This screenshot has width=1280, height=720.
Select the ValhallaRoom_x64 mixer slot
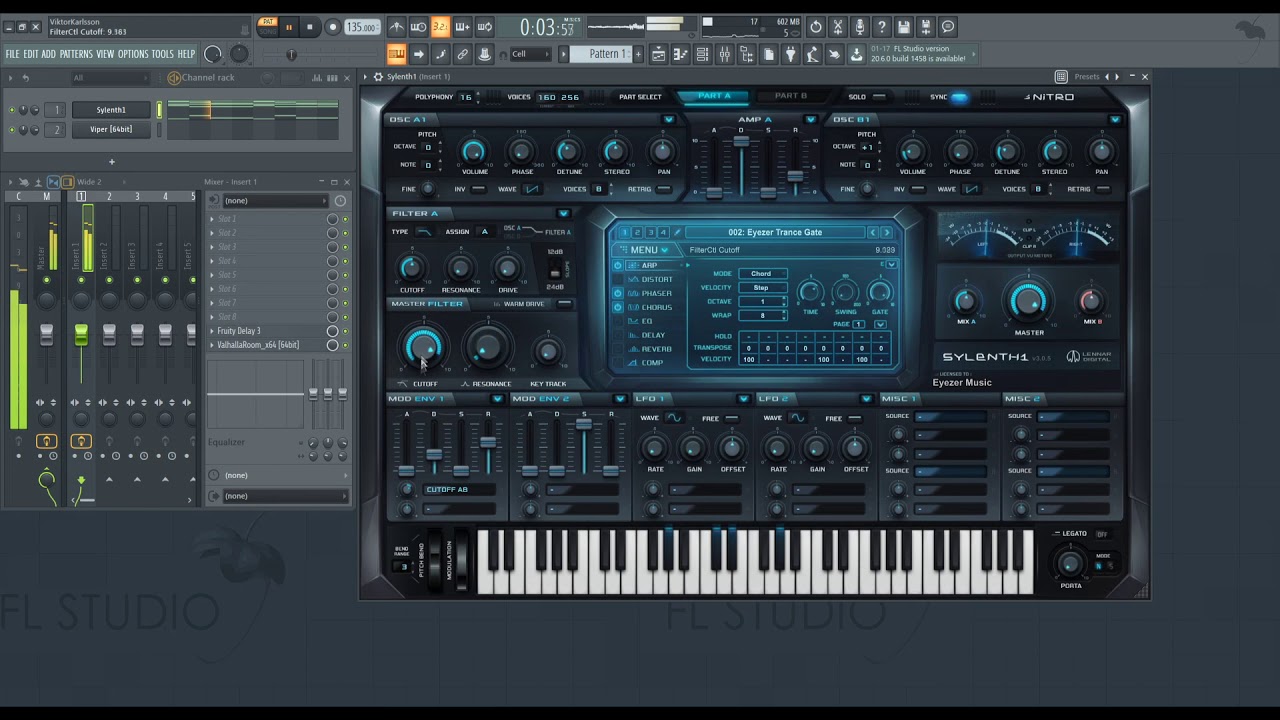[x=268, y=345]
